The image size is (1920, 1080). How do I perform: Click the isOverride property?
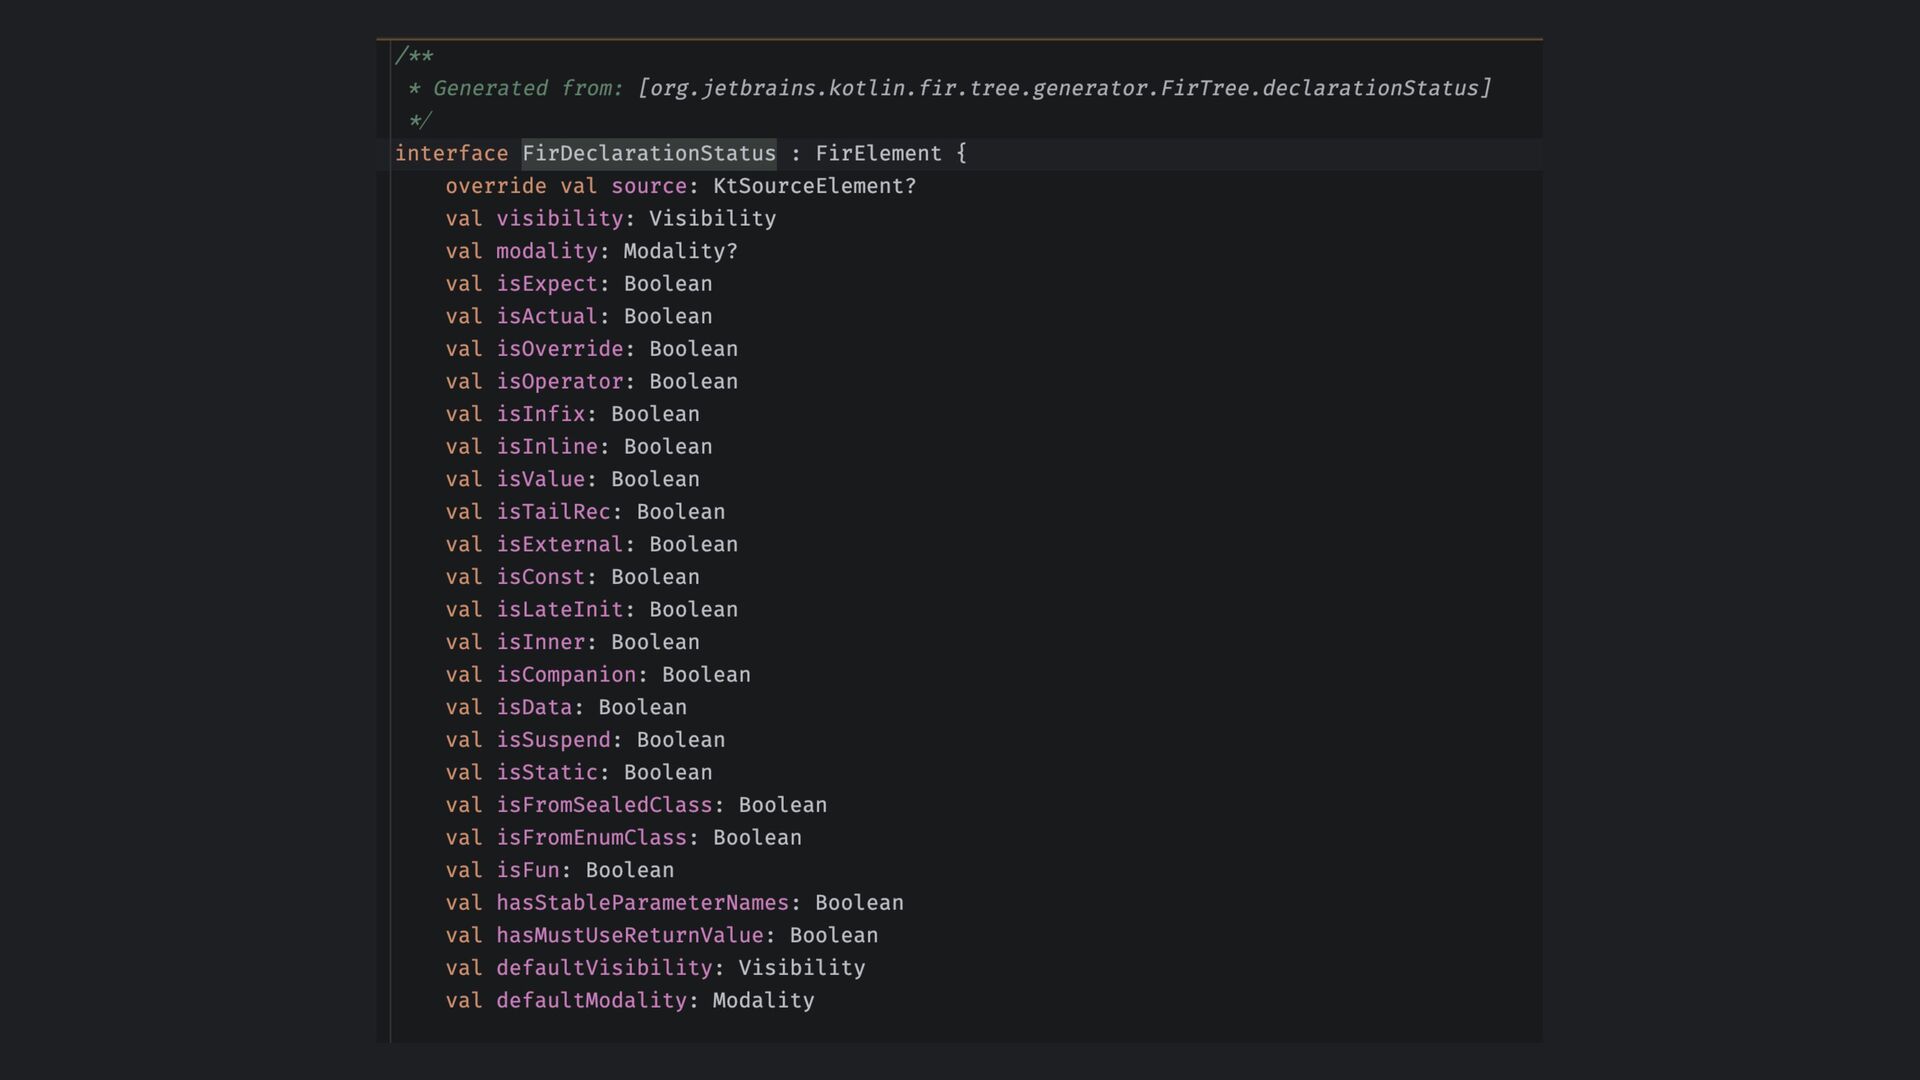pyautogui.click(x=559, y=349)
